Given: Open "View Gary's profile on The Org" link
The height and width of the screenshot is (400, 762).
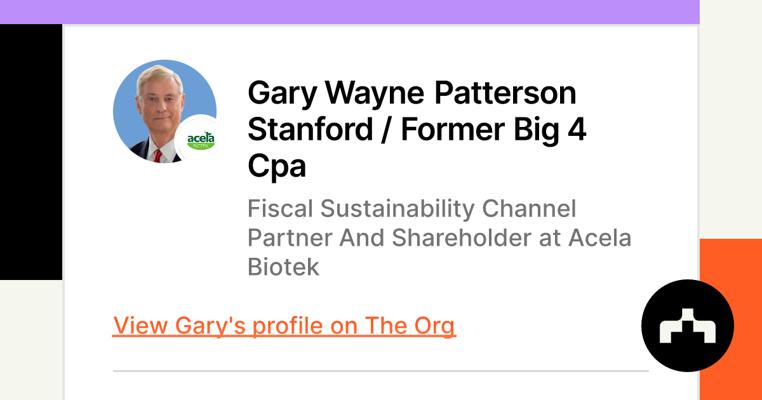Looking at the screenshot, I should [x=284, y=326].
